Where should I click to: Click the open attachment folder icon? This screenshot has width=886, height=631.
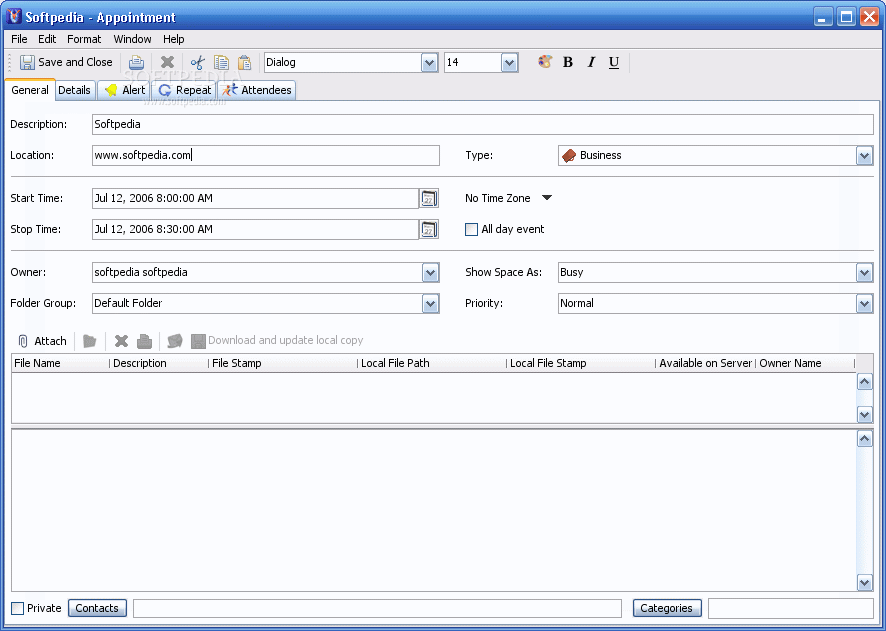pyautogui.click(x=90, y=341)
